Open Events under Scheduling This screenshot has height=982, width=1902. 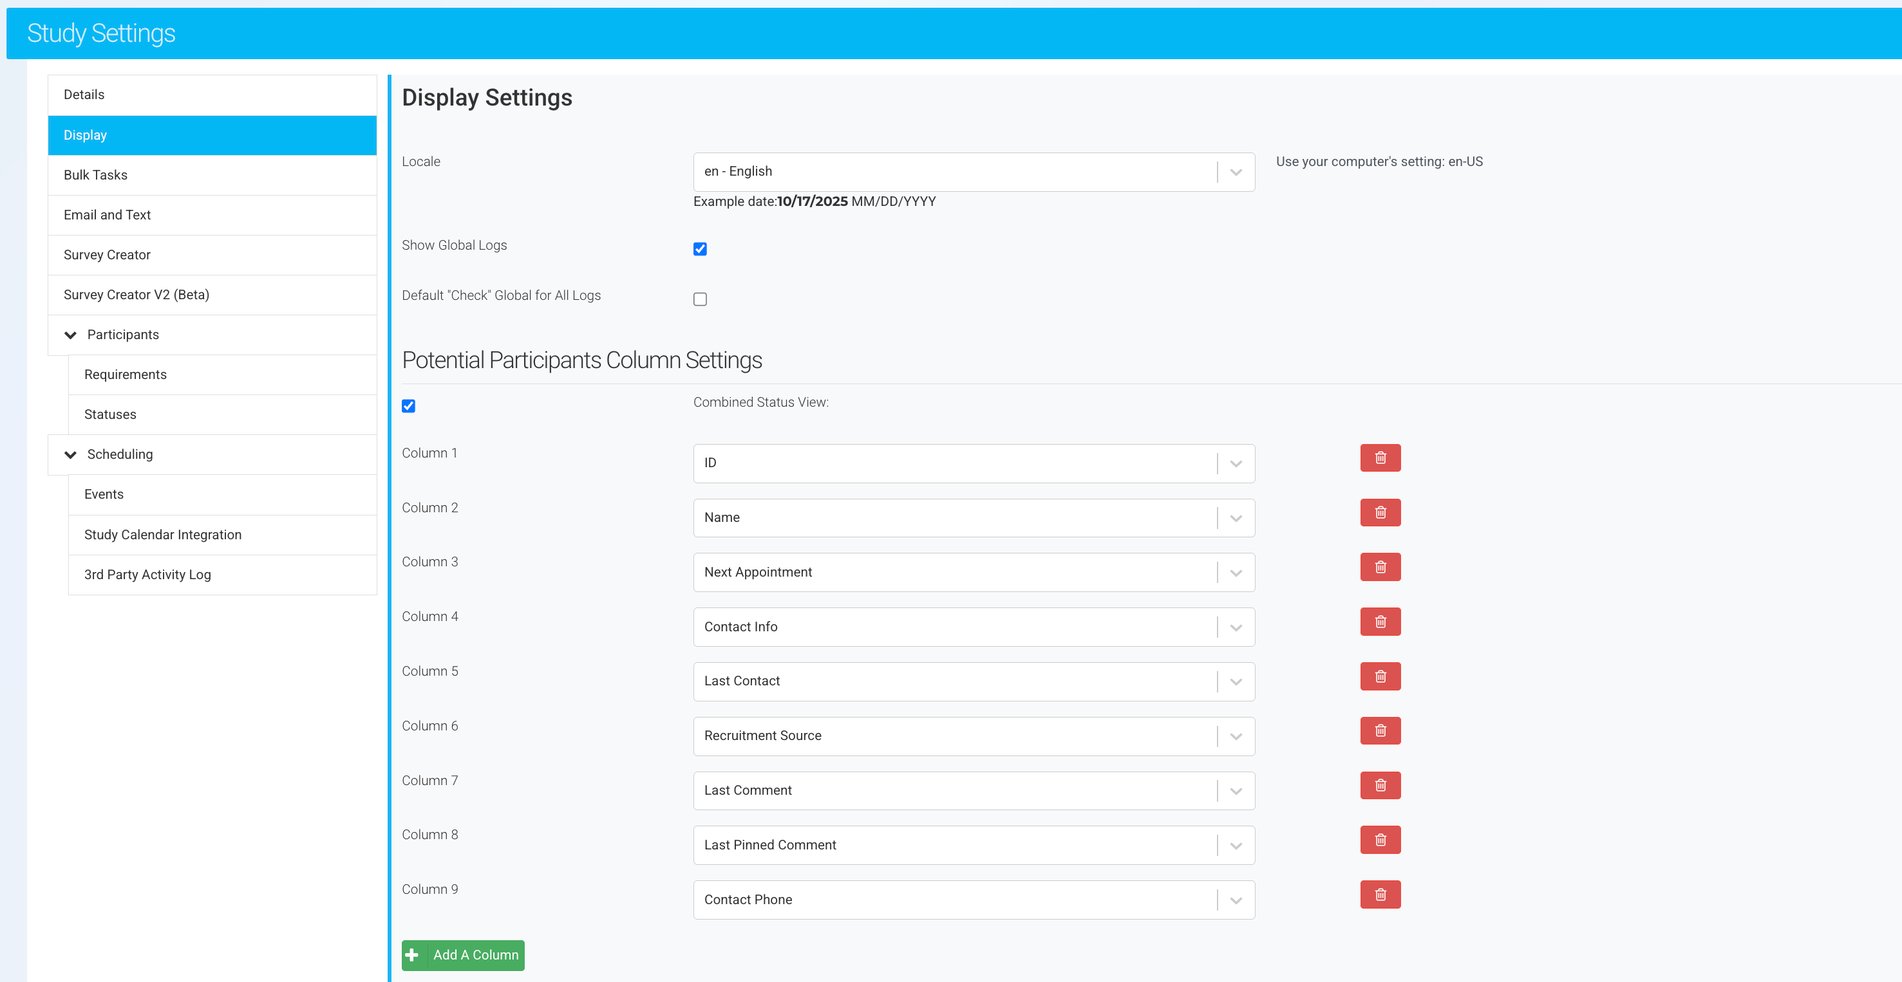(x=222, y=495)
